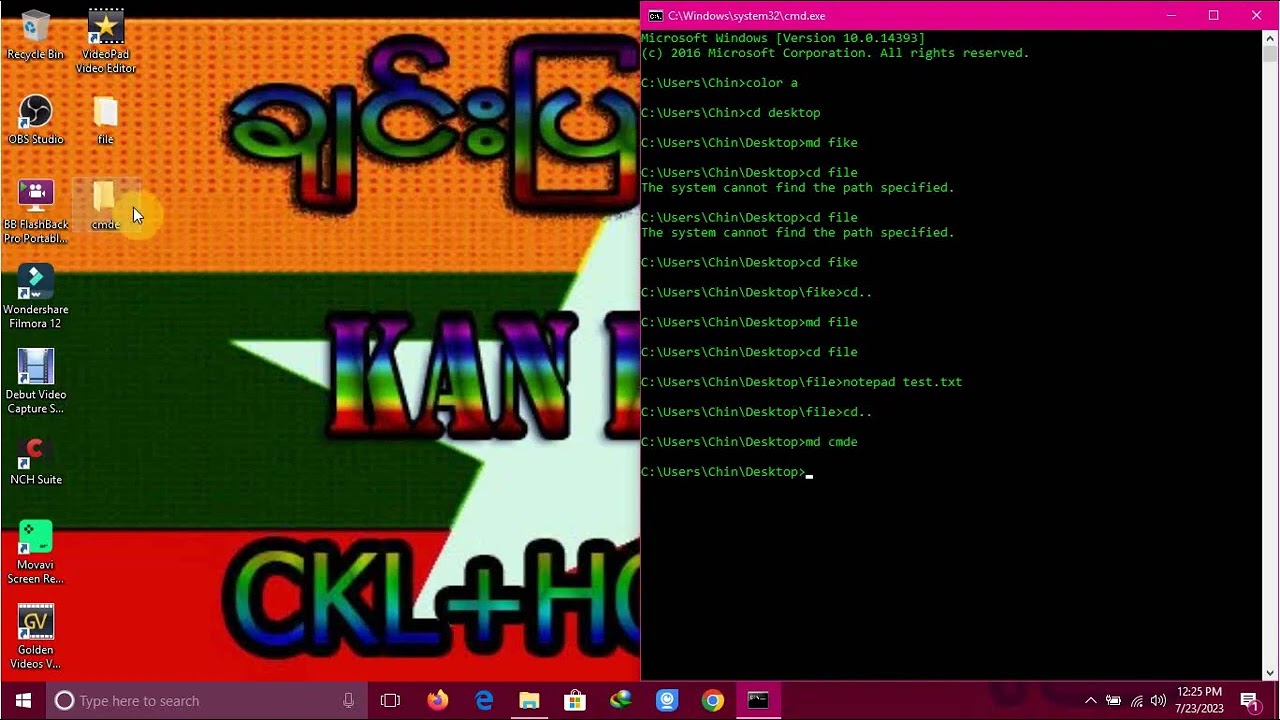Screen dimensions: 1280x720
Task: Select OBS Studio desktop shortcut
Action: (36, 120)
